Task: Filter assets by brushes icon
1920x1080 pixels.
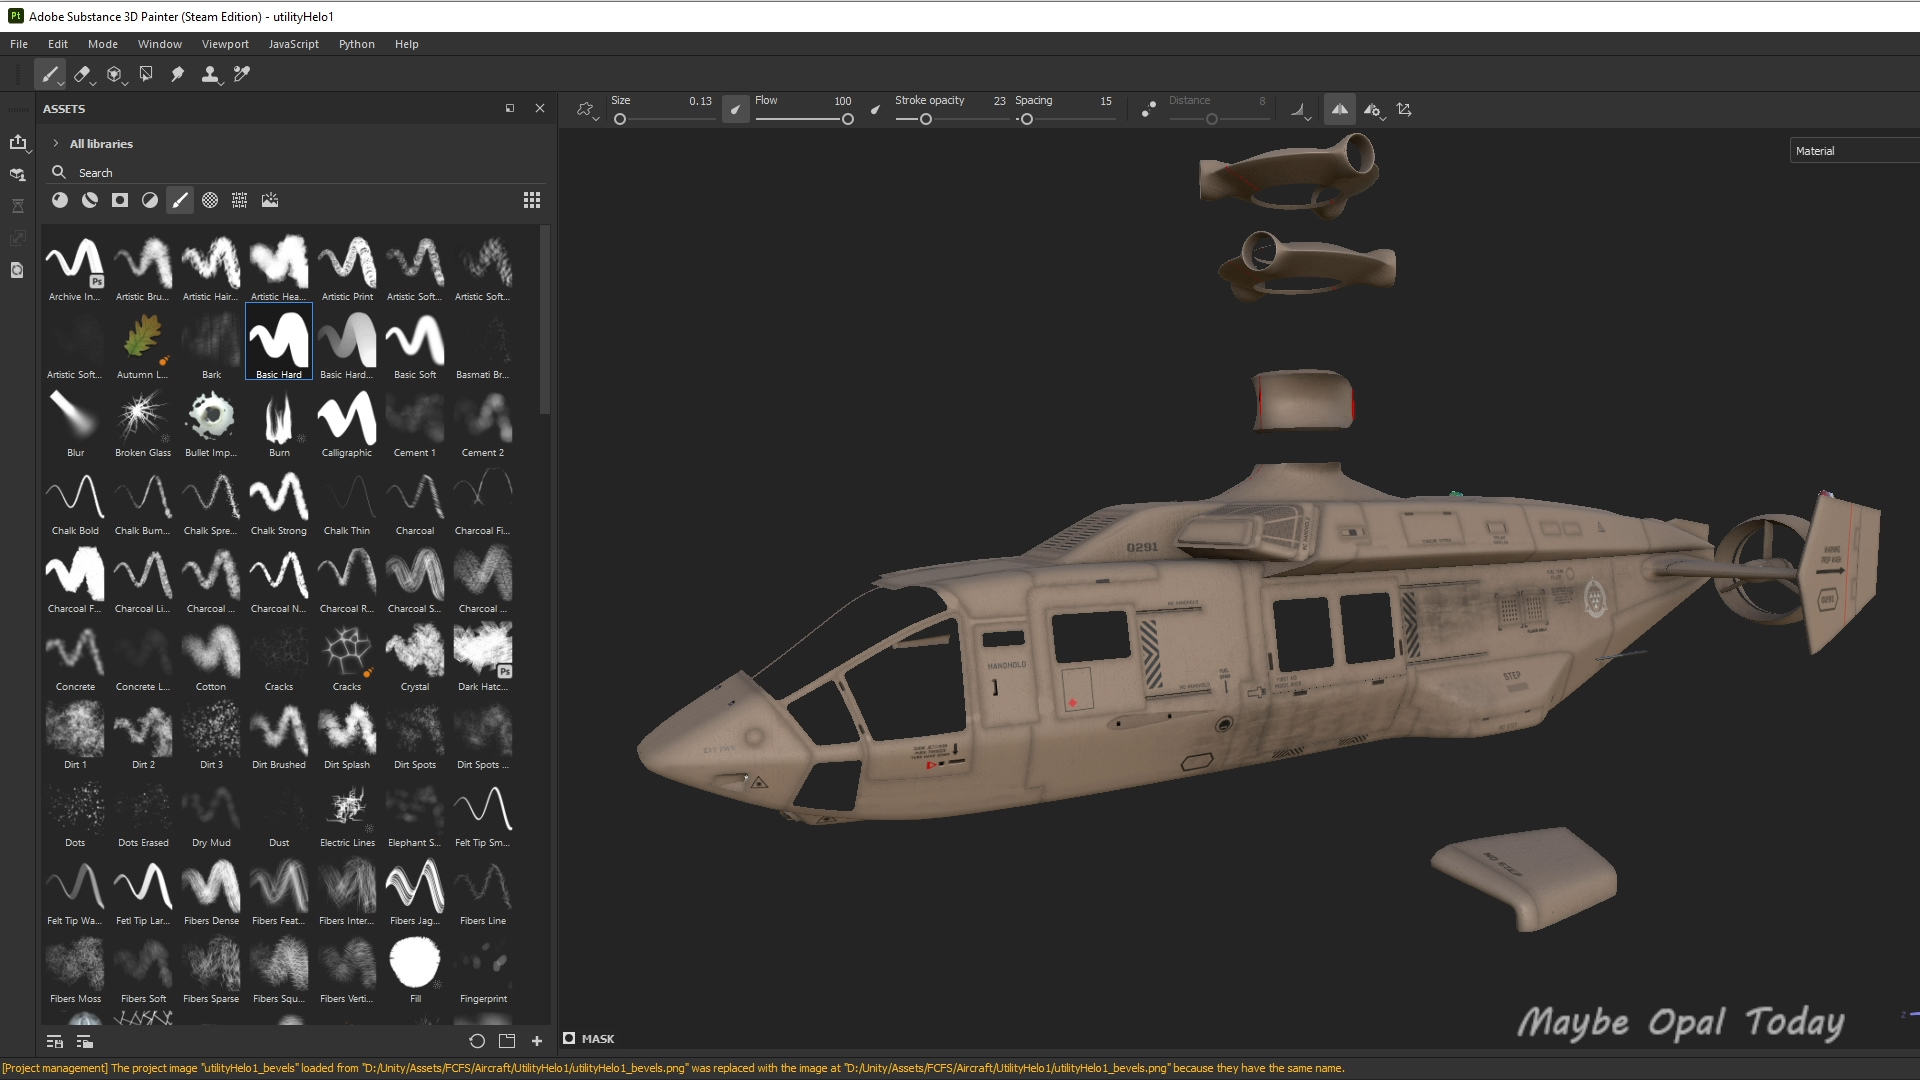Action: pyautogui.click(x=180, y=200)
